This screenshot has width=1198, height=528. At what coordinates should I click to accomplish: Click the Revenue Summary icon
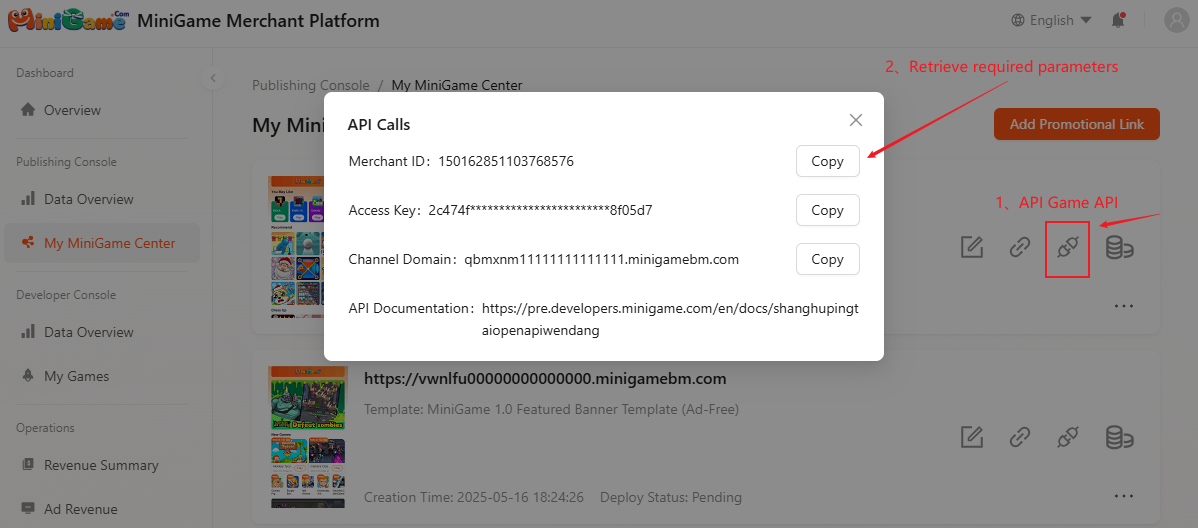[x=28, y=465]
